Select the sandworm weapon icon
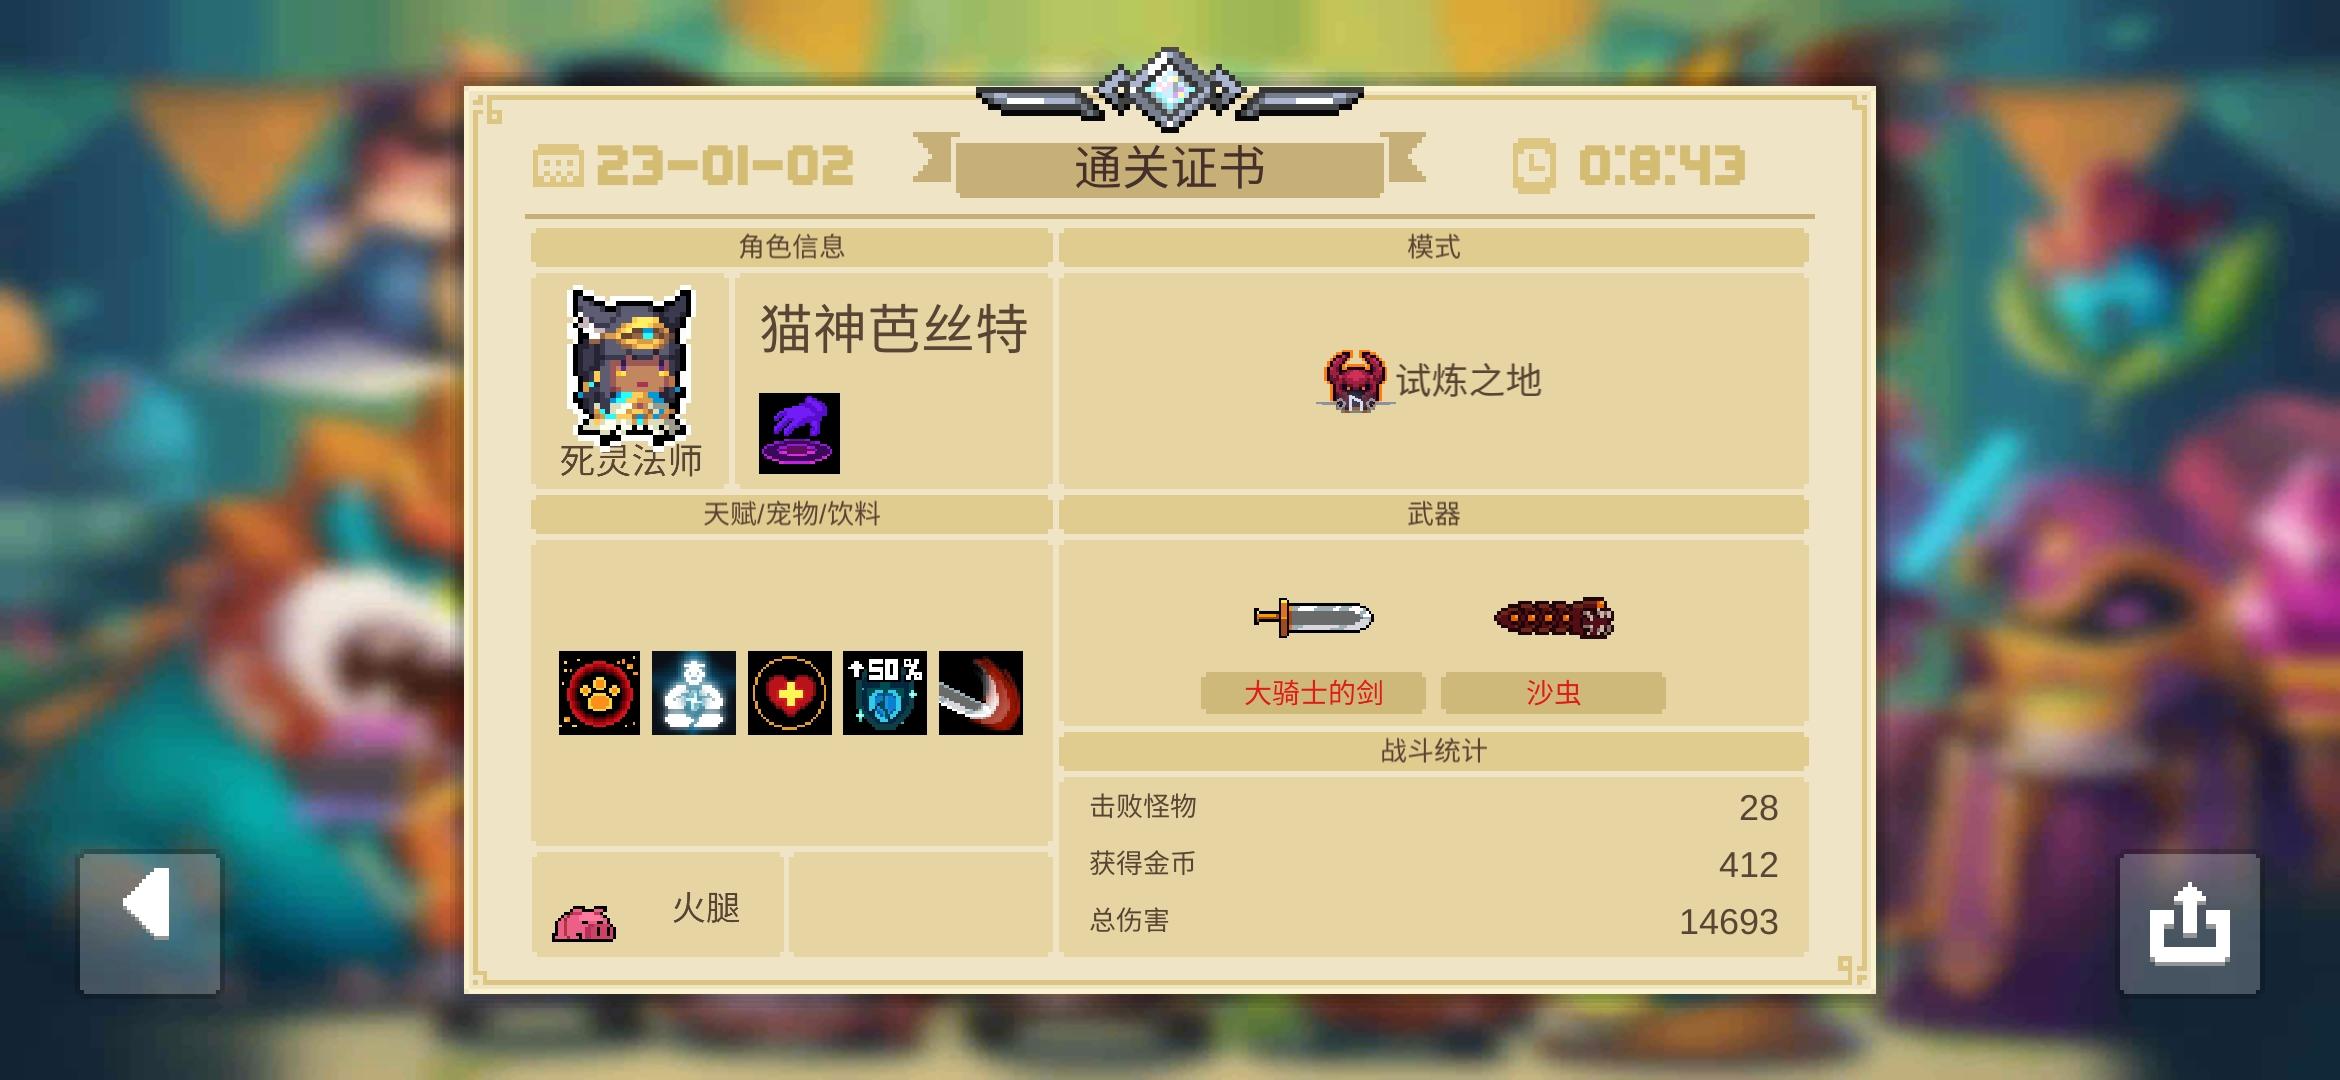The height and width of the screenshot is (1080, 2340). pos(1554,618)
